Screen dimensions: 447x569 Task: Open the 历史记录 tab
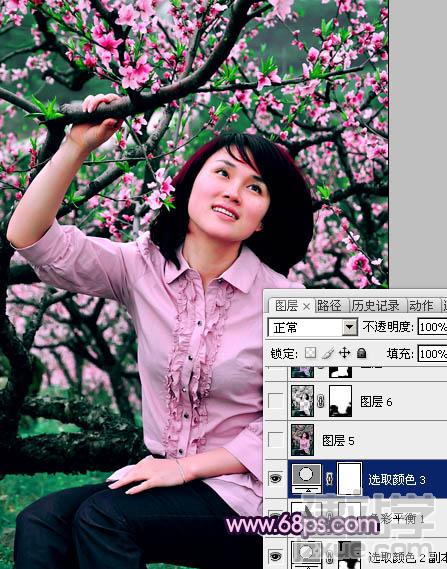click(375, 306)
